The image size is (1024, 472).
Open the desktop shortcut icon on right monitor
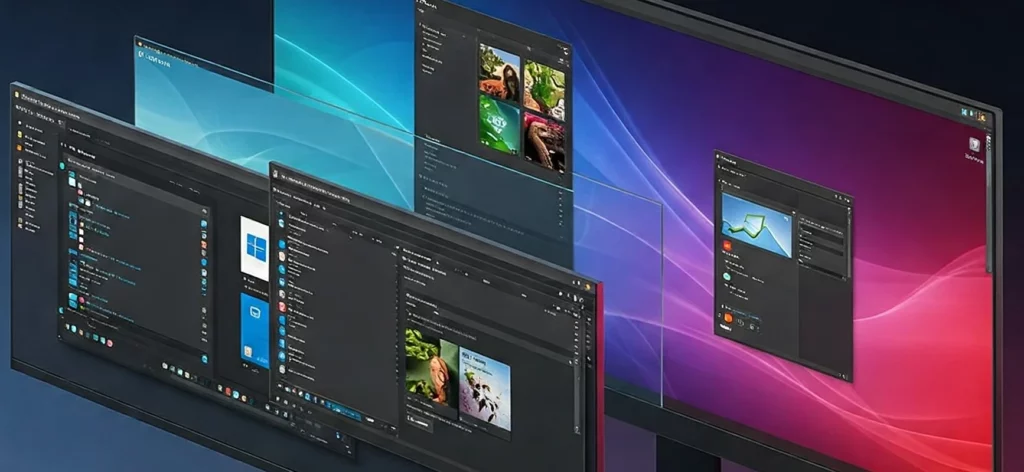974,145
